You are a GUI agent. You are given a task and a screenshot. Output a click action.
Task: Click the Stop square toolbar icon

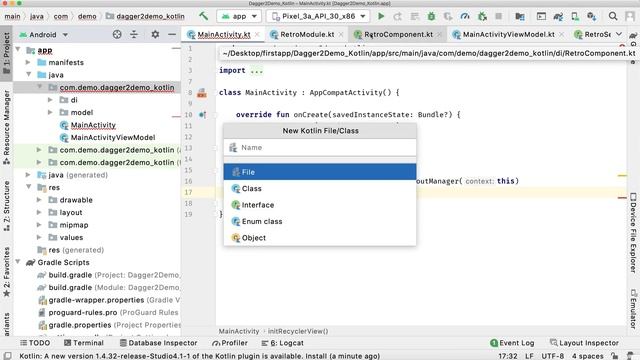(x=498, y=16)
